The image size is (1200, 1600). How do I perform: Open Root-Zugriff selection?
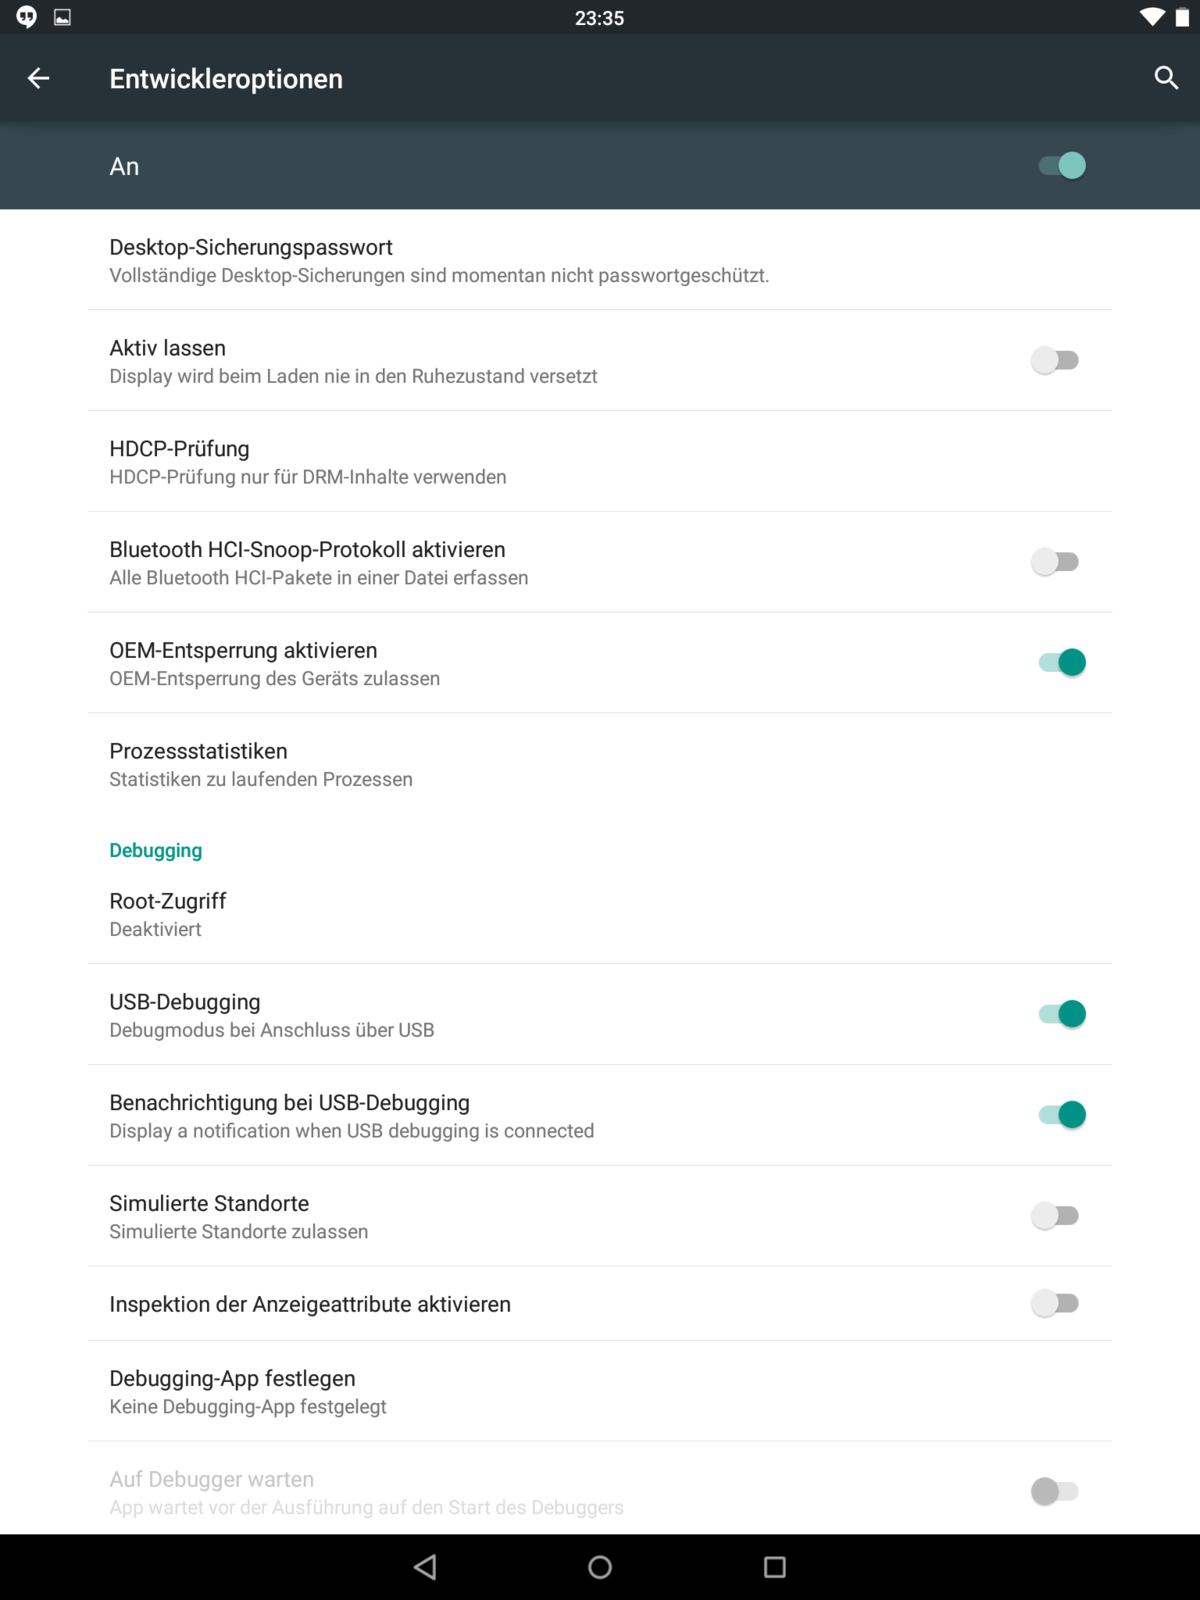click(x=168, y=914)
